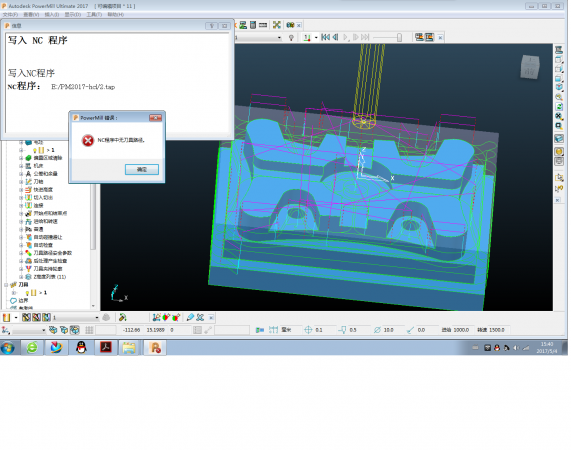Open the QQ penguin app from the taskbar
Image resolution: width=571 pixels, height=450 pixels.
[81, 348]
